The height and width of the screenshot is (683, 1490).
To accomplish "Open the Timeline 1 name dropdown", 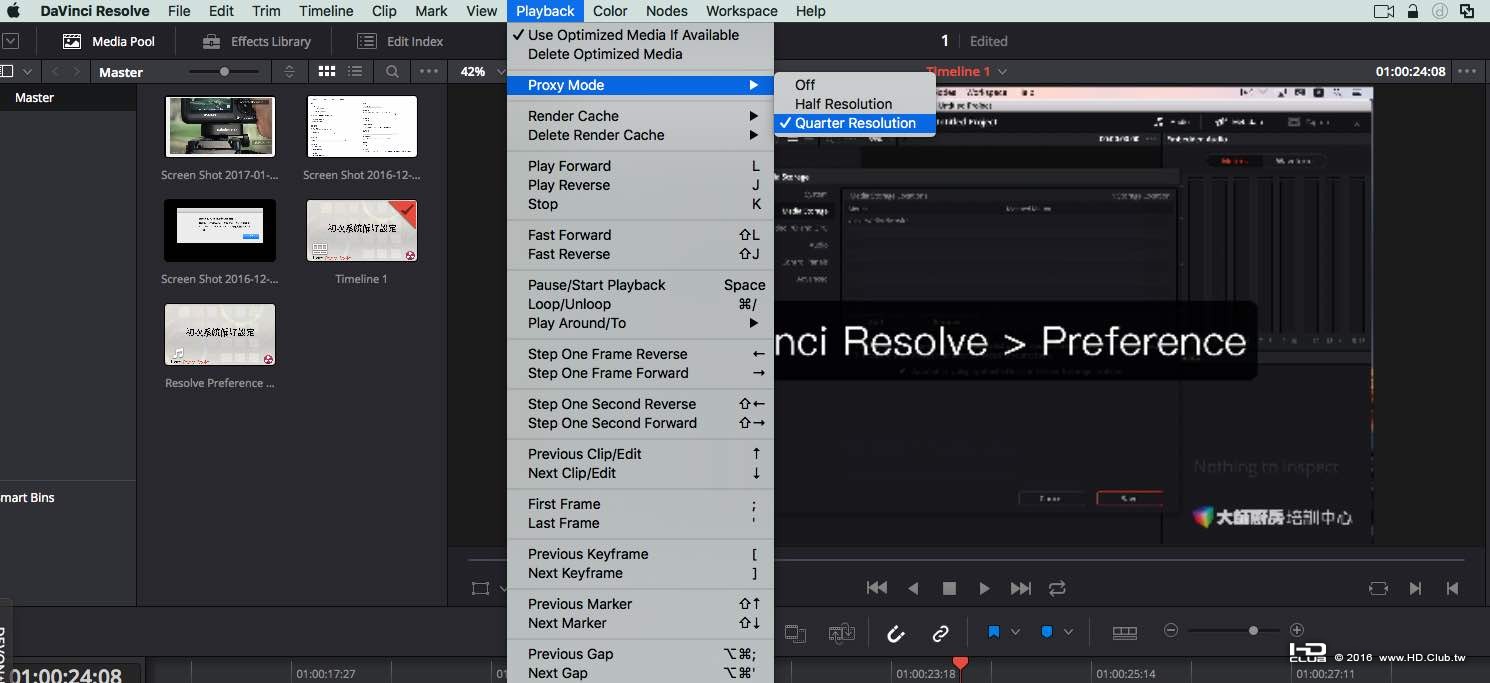I will (x=966, y=71).
